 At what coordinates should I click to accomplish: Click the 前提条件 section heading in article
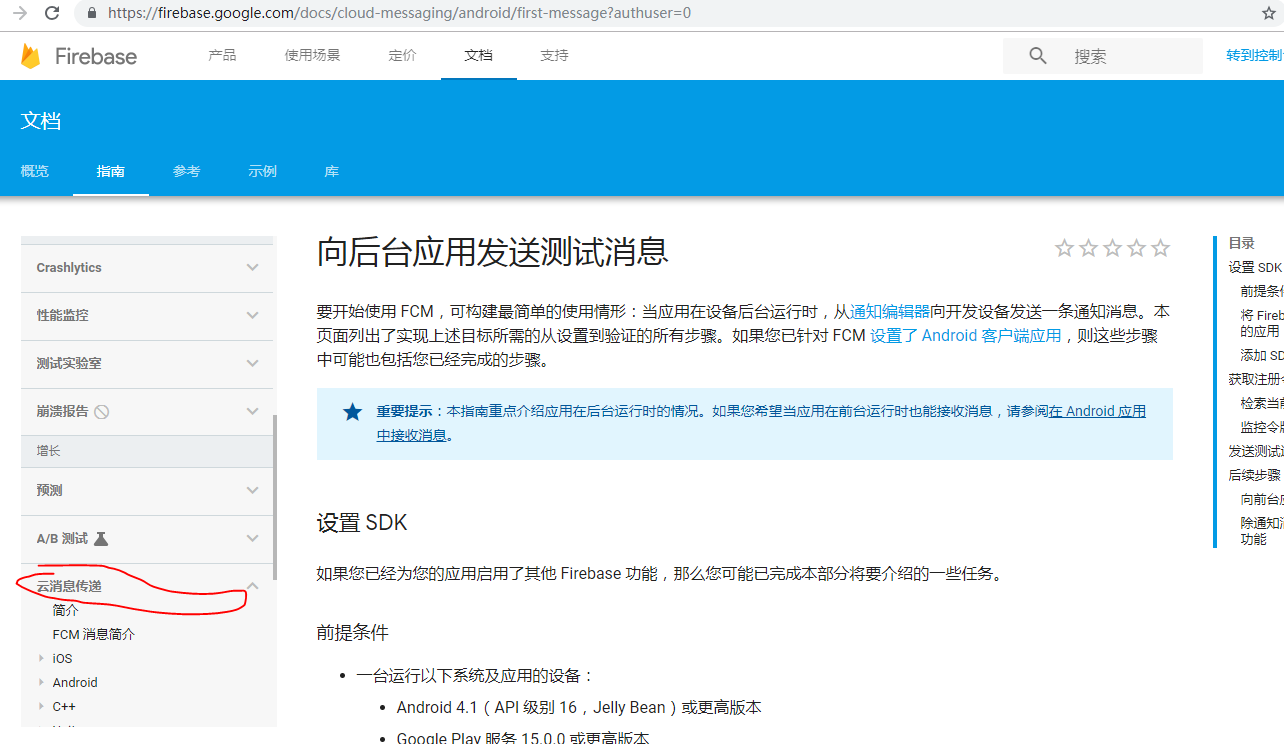click(x=352, y=632)
